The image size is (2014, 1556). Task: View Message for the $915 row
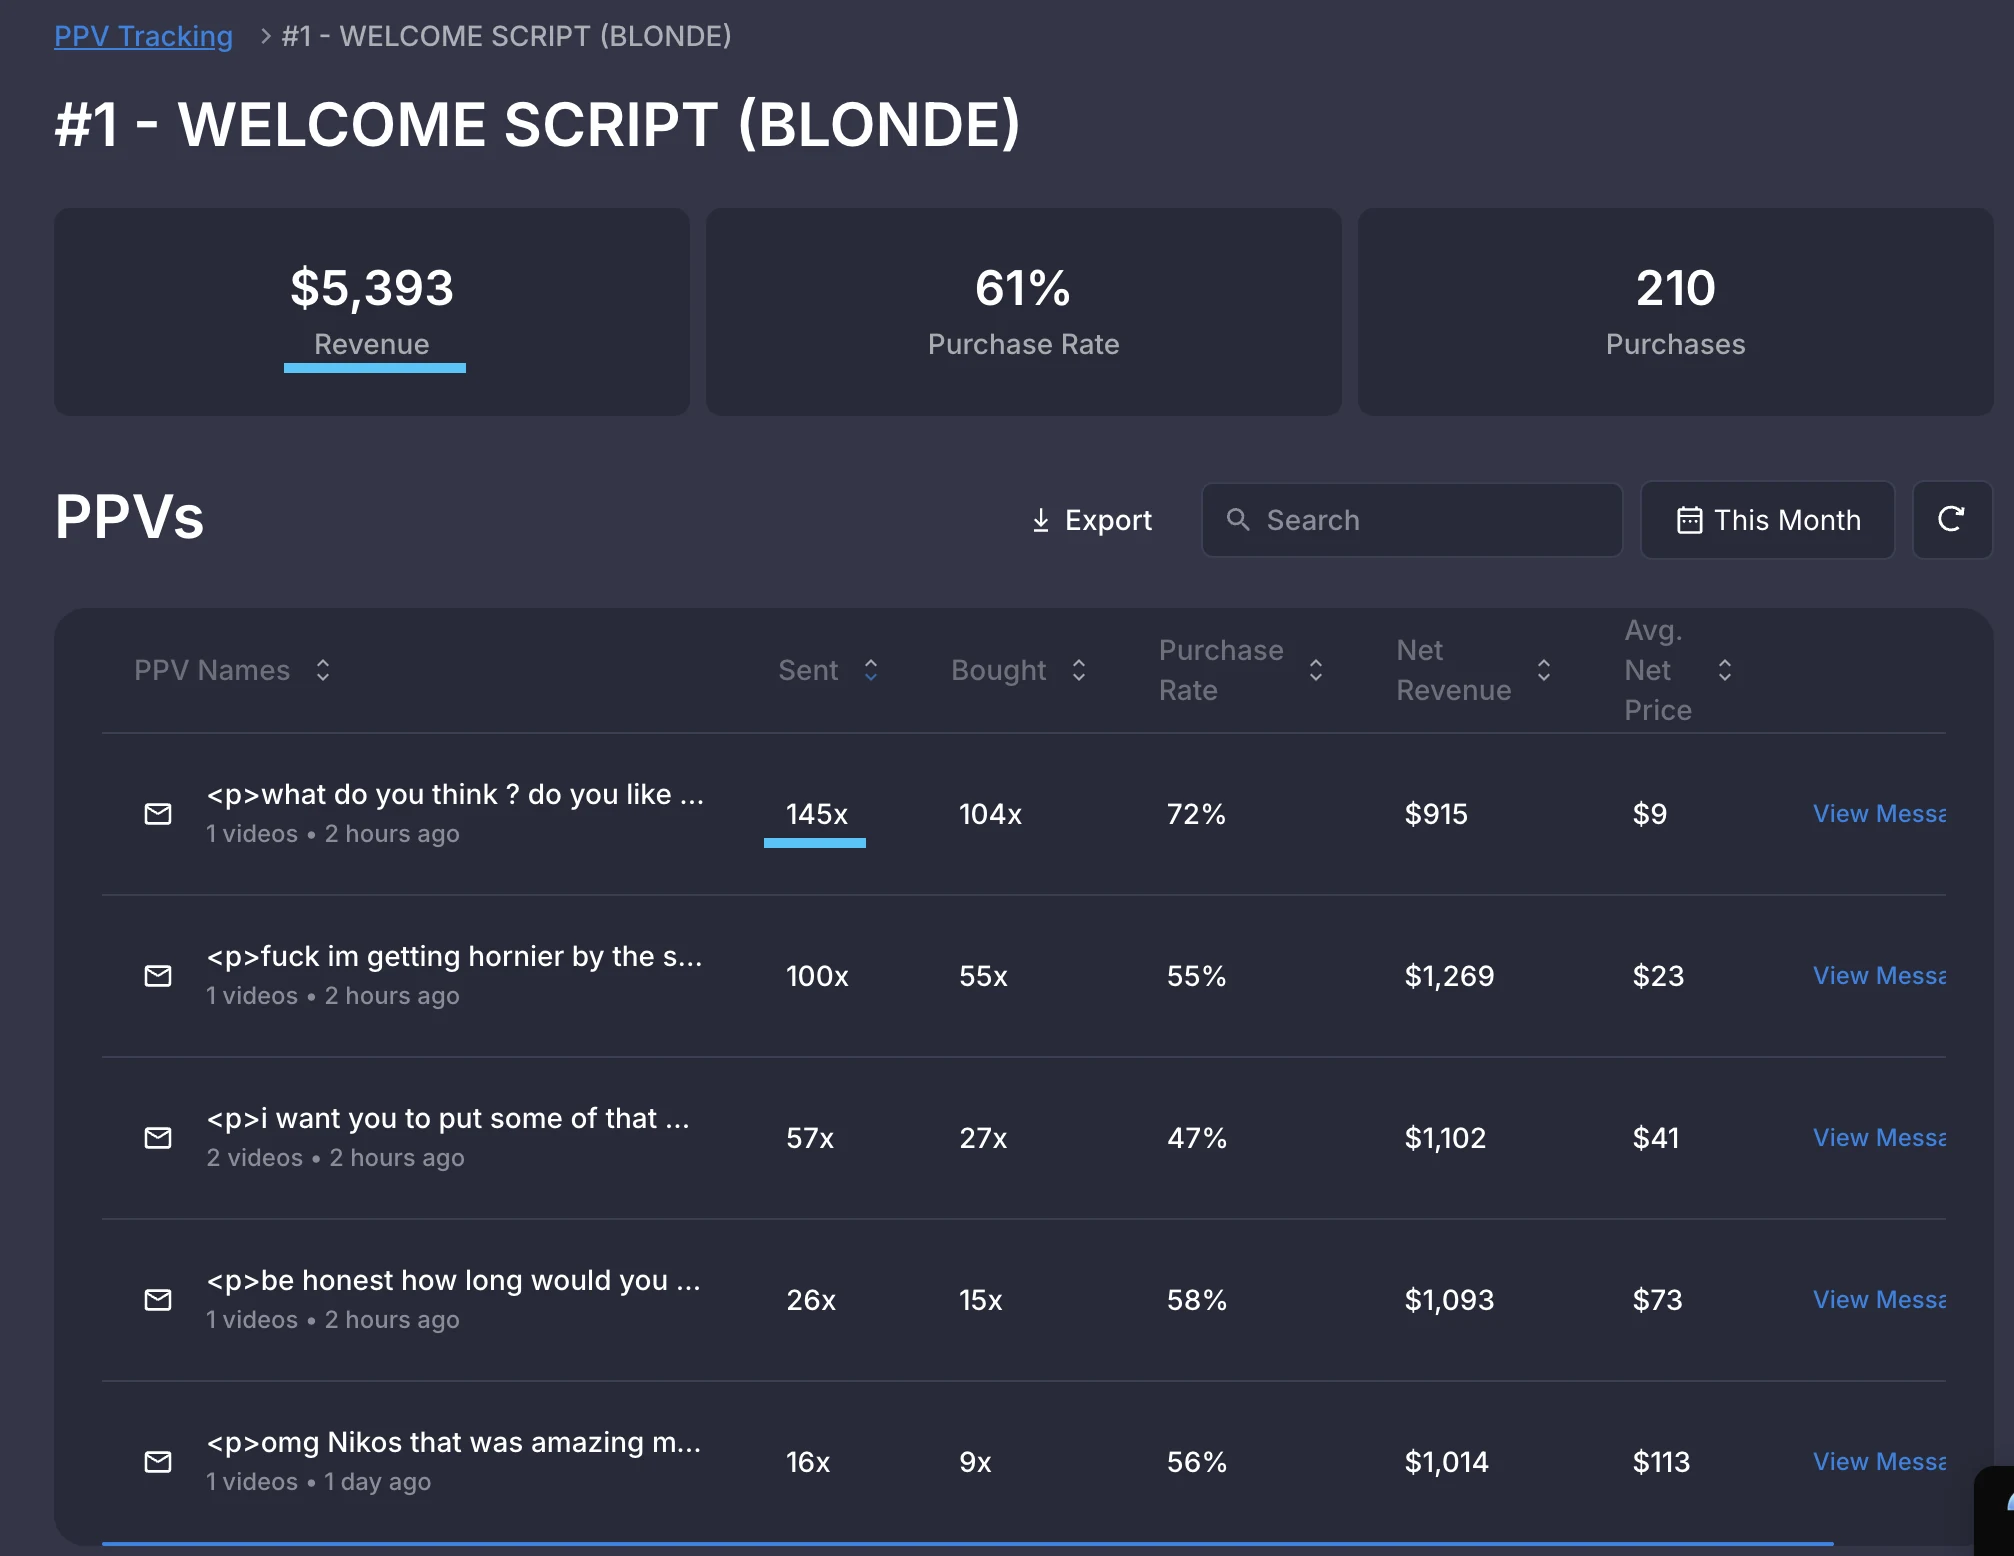point(1879,814)
